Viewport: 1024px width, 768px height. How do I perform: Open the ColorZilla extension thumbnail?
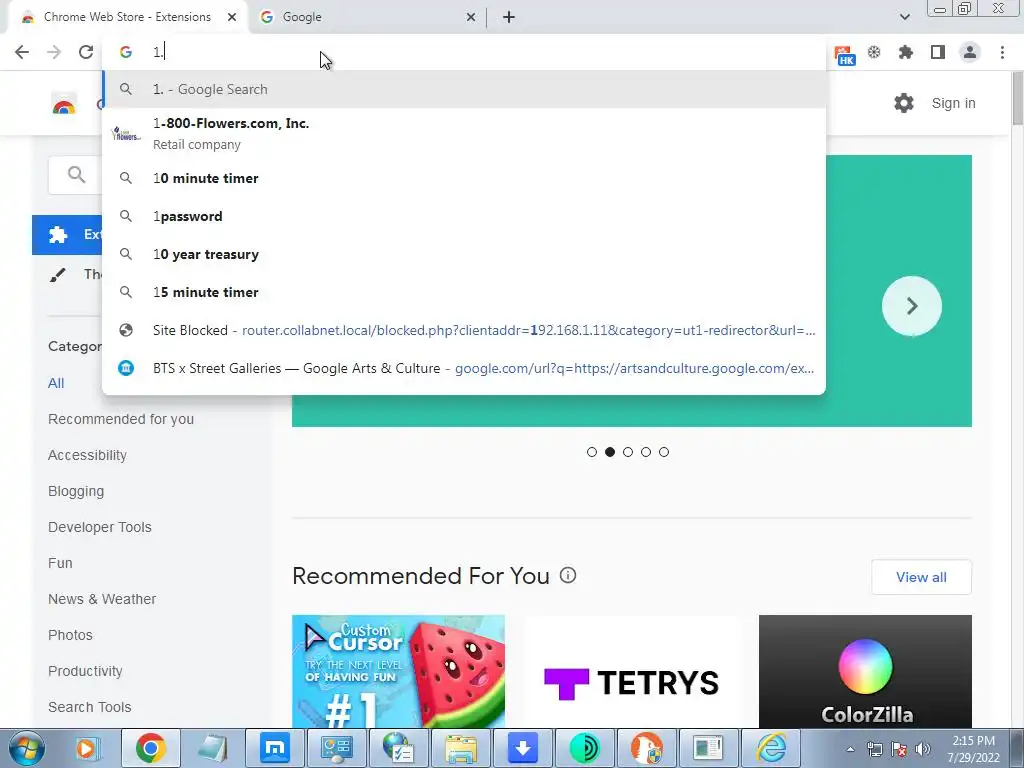coord(865,671)
